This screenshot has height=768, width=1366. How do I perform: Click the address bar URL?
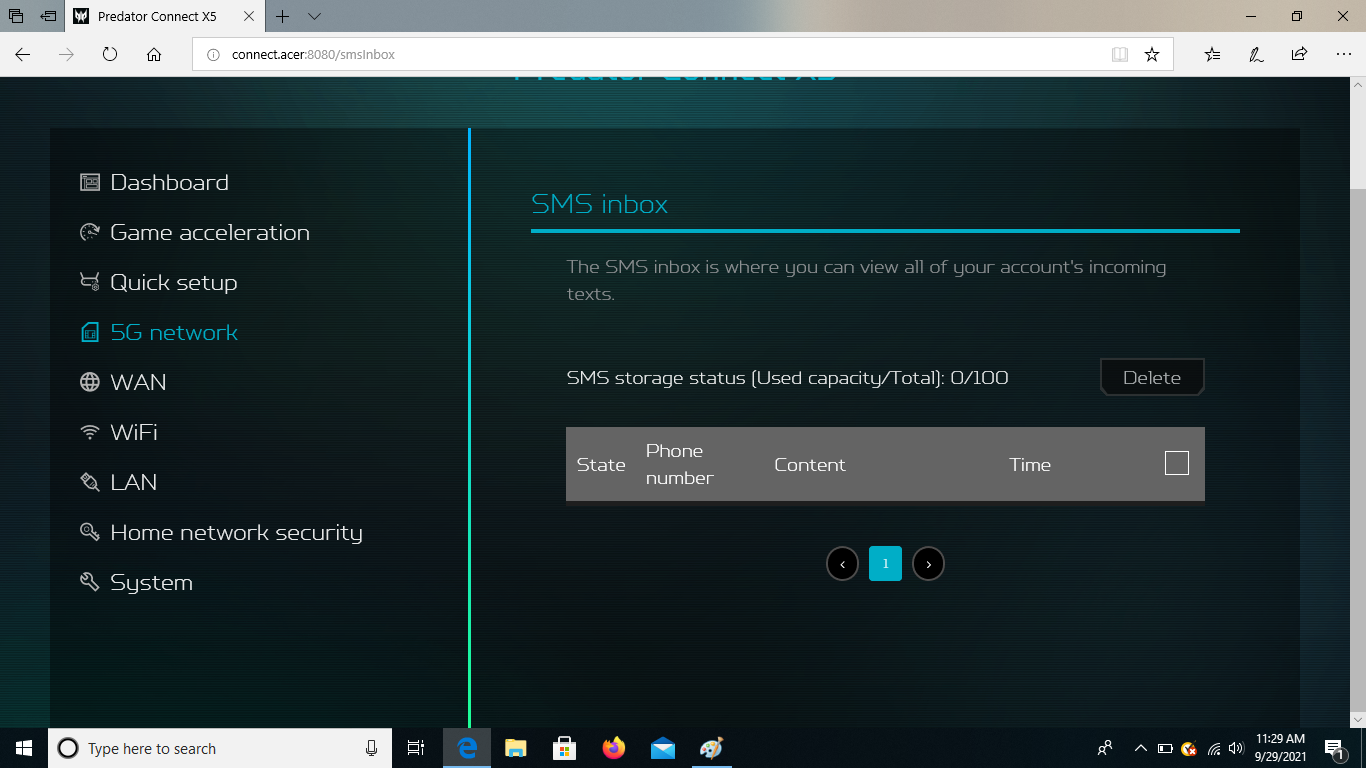coord(313,55)
